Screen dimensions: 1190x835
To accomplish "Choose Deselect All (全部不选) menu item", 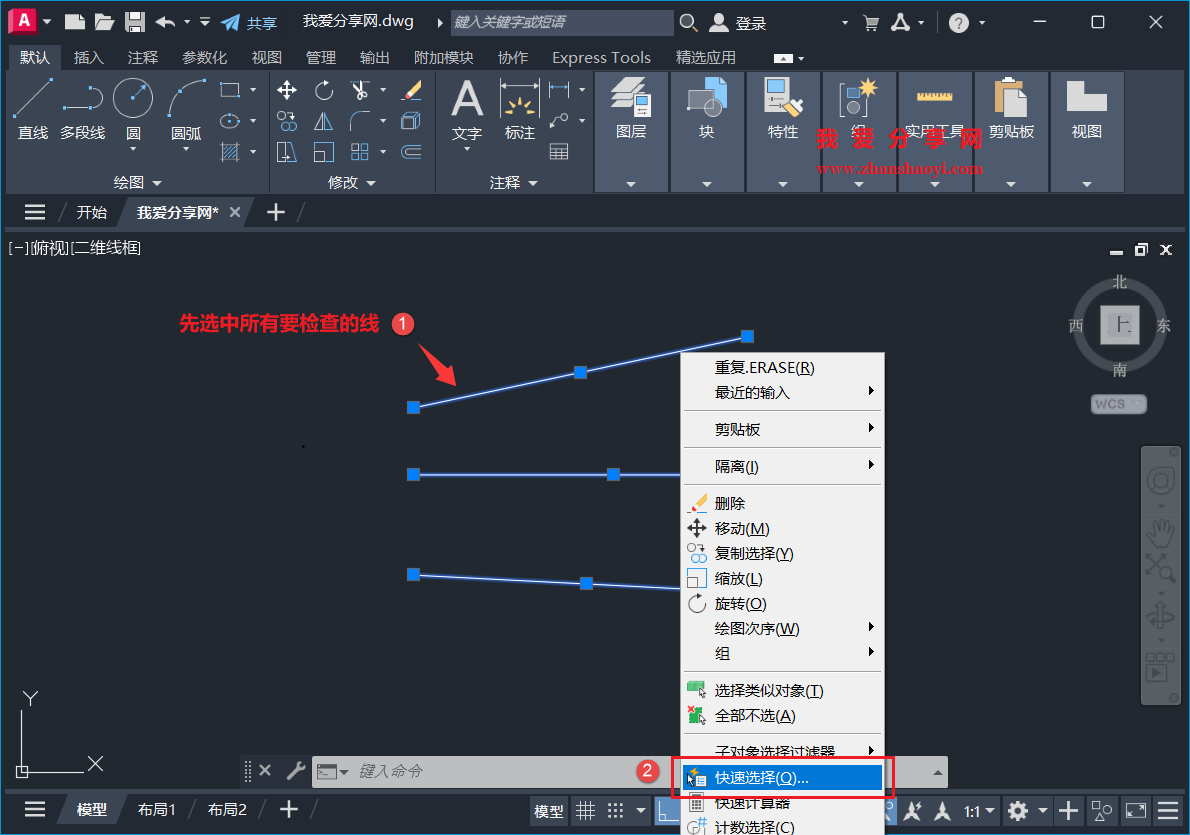I will click(782, 716).
